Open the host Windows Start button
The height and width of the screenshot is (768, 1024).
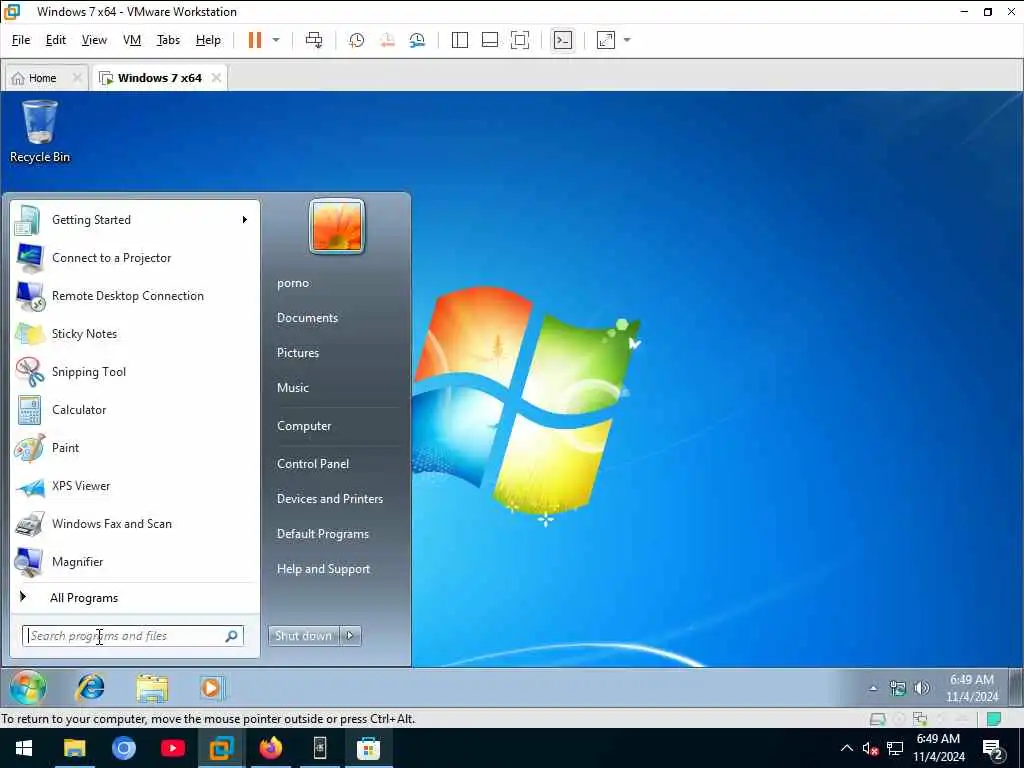pyautogui.click(x=24, y=748)
